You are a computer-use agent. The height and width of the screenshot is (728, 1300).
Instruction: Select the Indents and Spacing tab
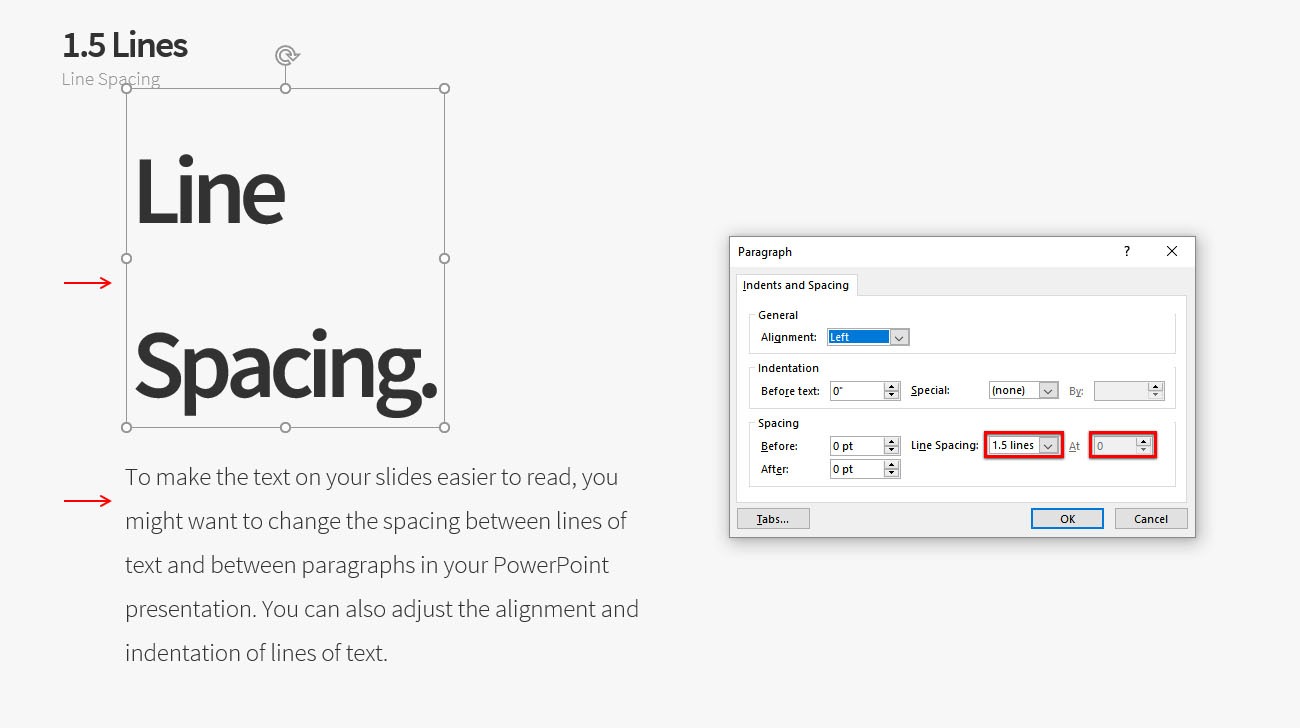point(796,285)
